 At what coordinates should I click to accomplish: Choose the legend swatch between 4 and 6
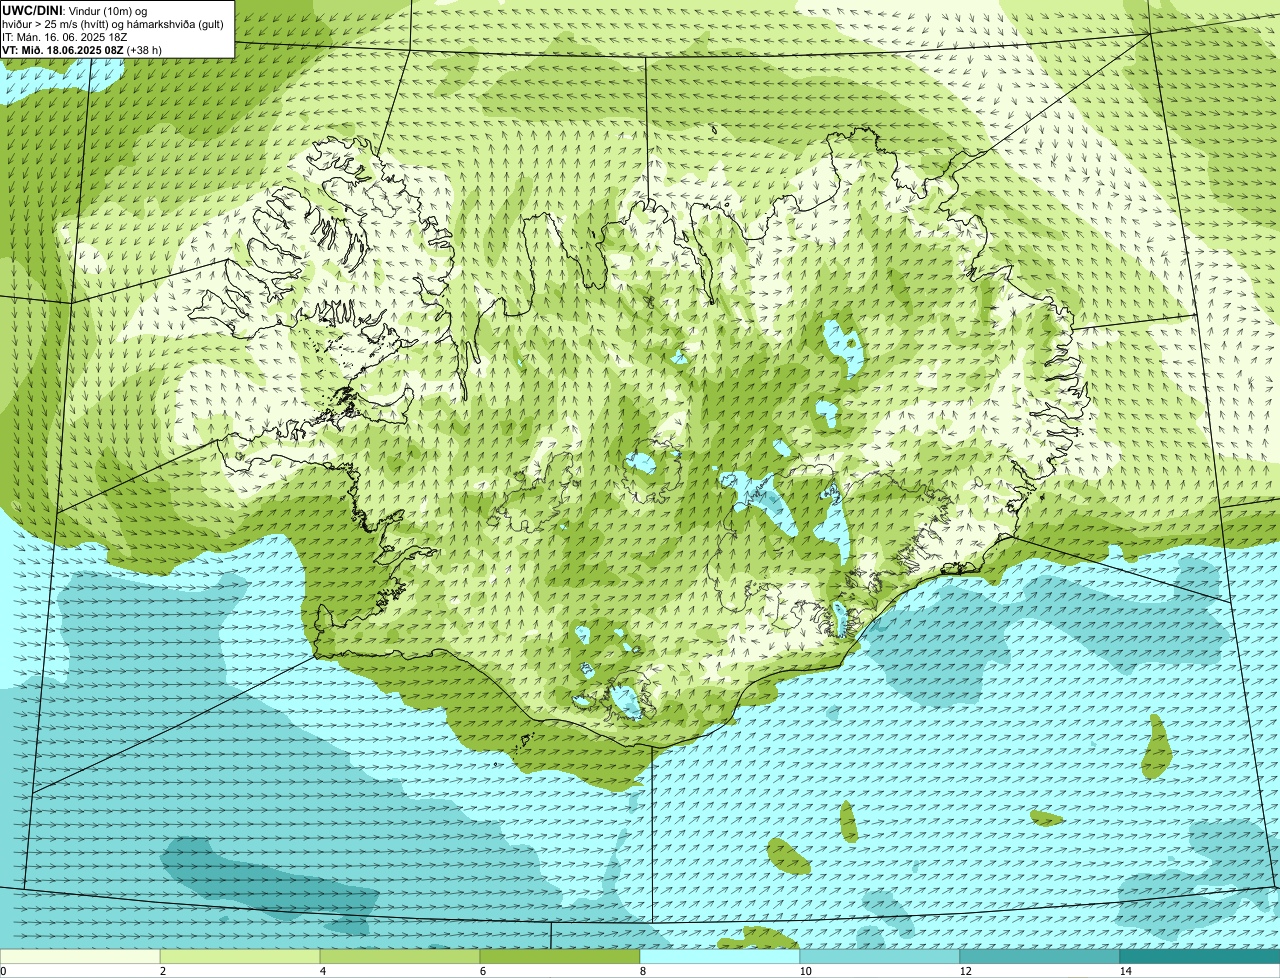(400, 956)
